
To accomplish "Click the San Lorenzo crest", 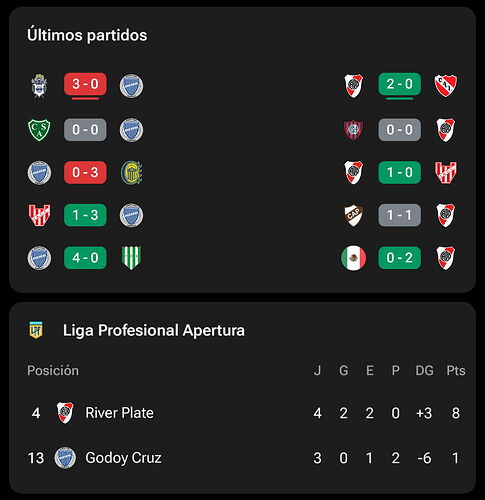I will coord(353,130).
